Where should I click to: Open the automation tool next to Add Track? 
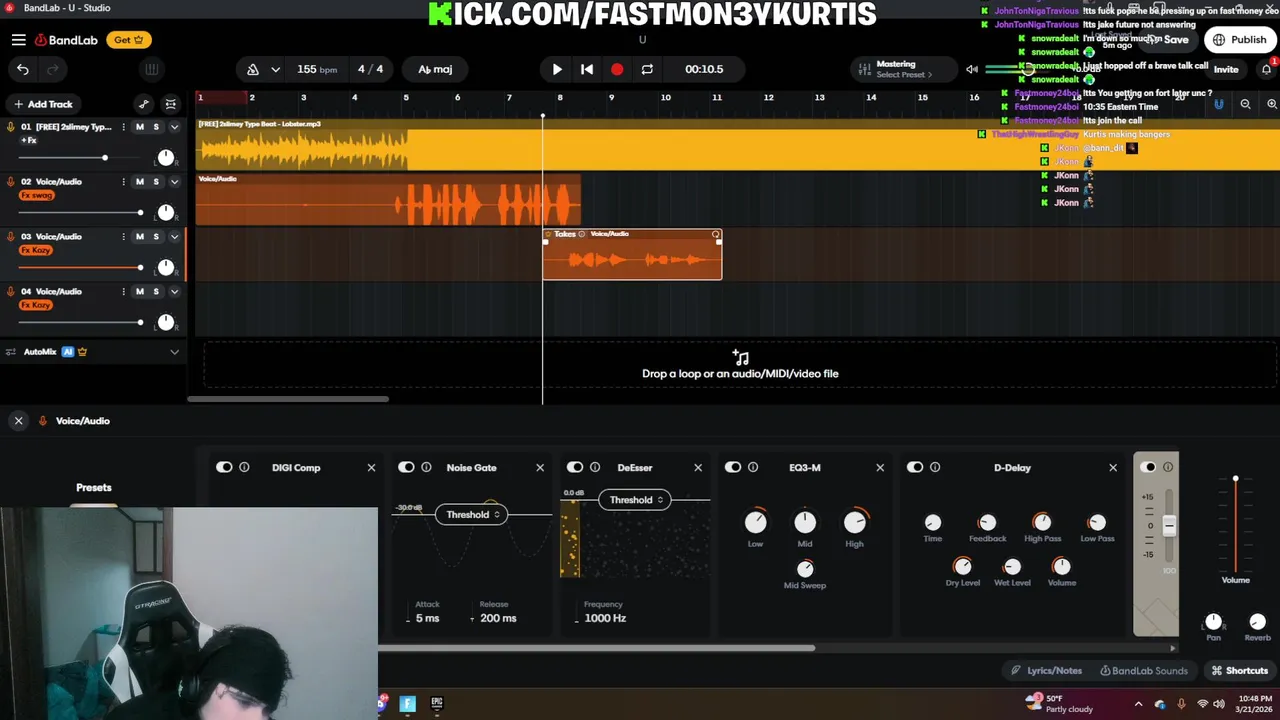143,104
